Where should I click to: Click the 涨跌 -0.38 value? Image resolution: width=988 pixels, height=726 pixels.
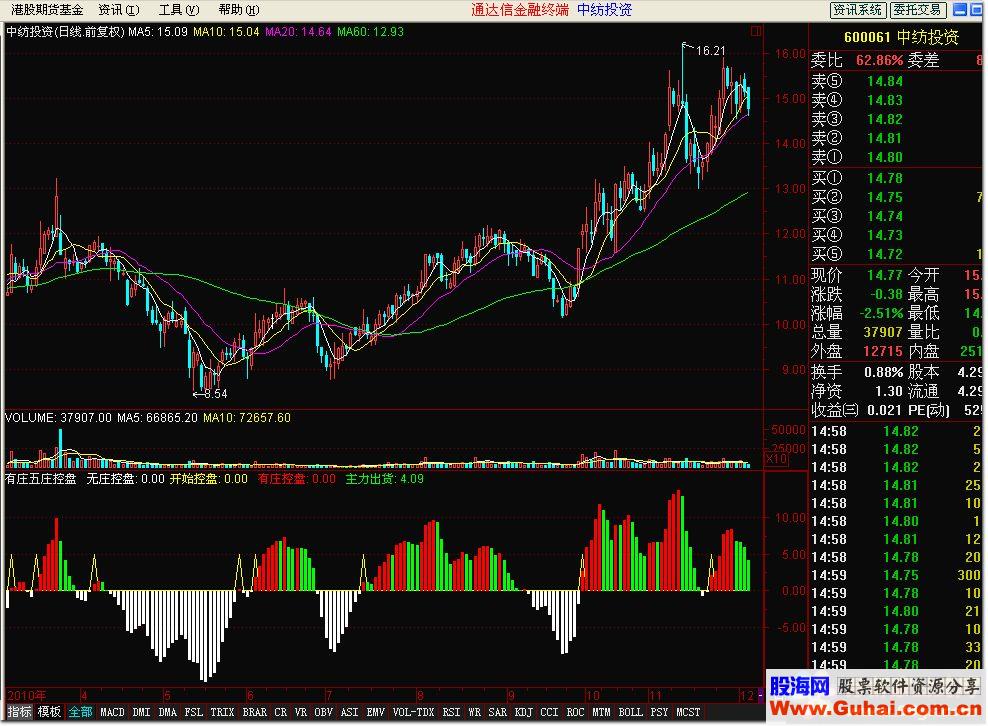886,294
